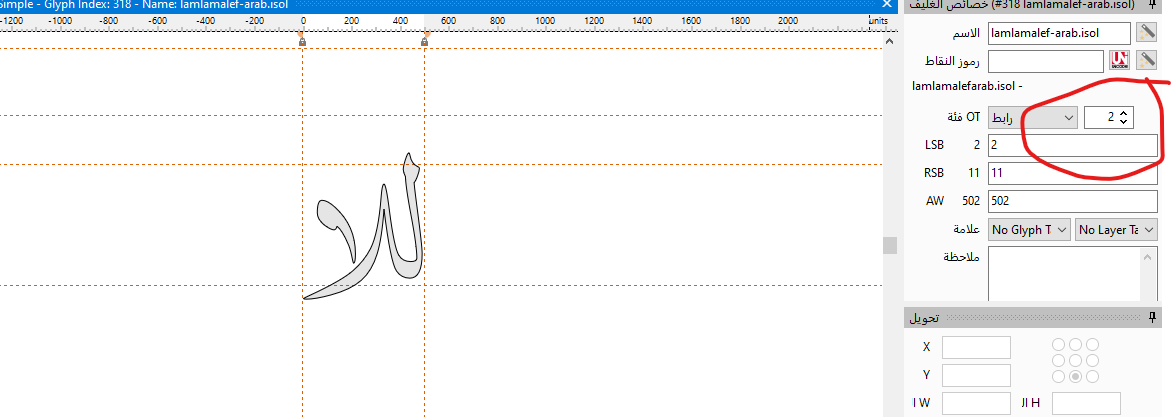The width and height of the screenshot is (1172, 417).
Task: Increase the OT class stepper value
Action: [x=1124, y=113]
